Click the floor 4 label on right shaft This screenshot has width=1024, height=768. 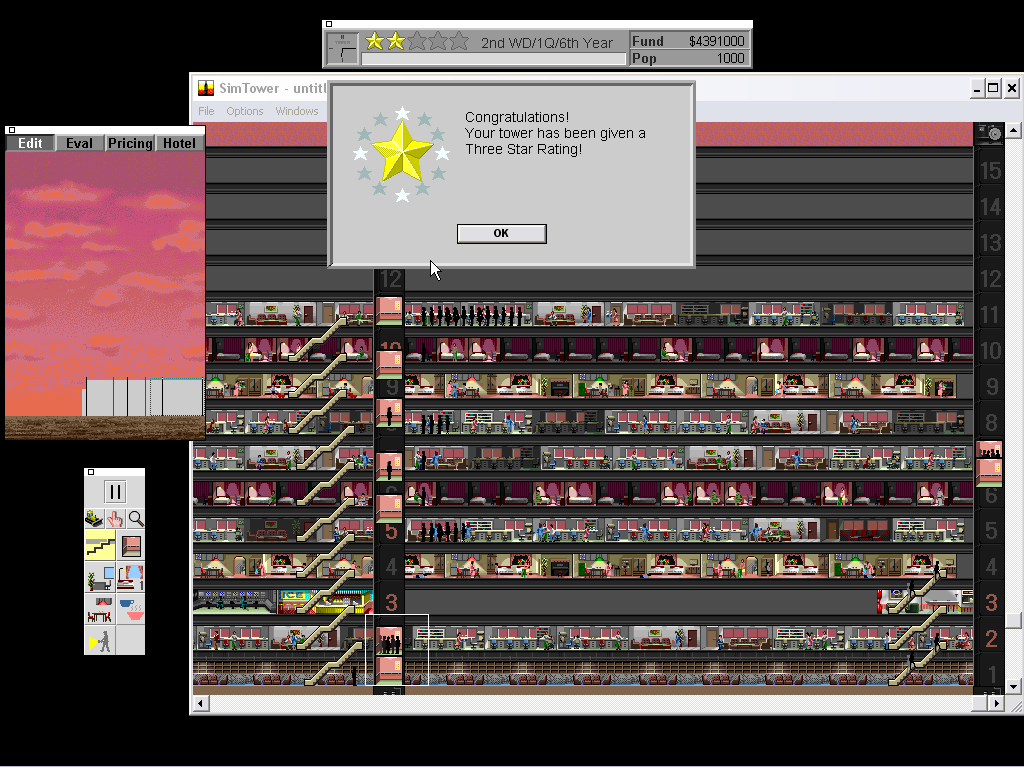click(992, 566)
